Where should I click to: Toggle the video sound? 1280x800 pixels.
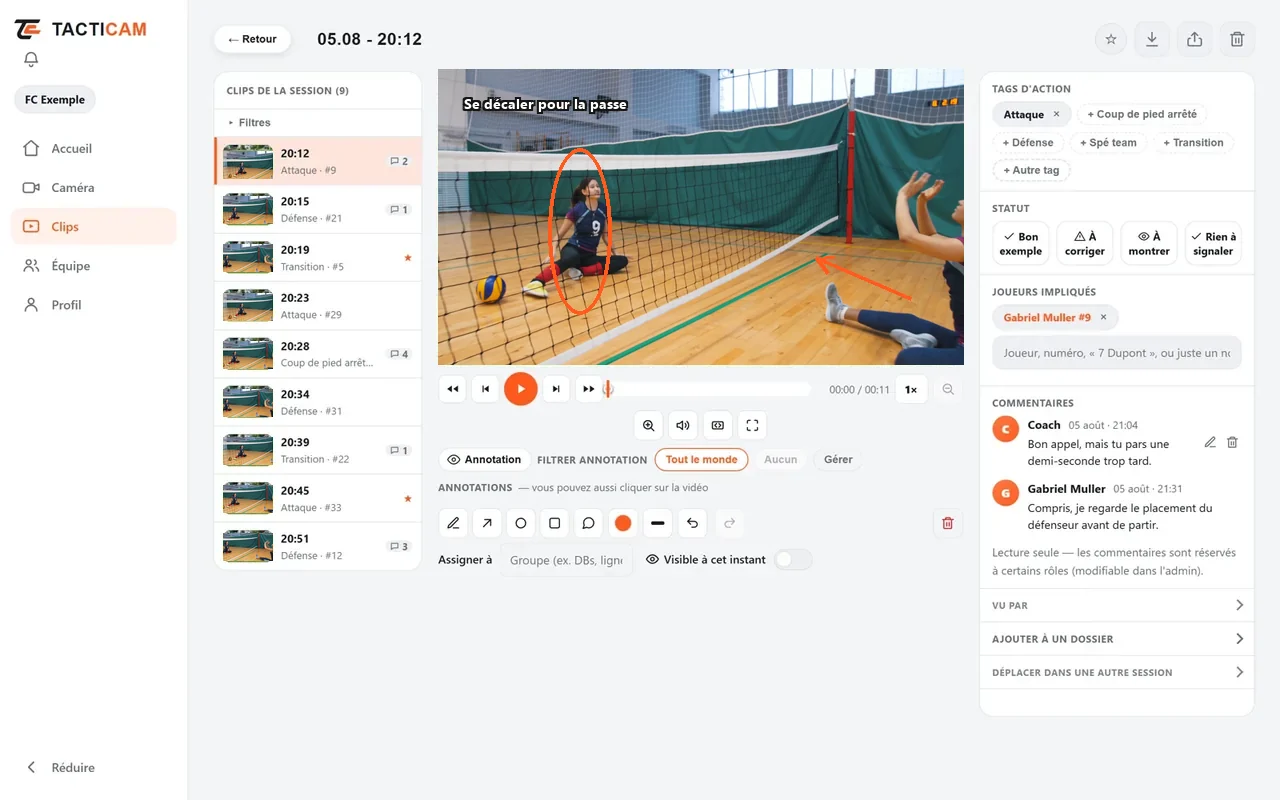click(683, 425)
